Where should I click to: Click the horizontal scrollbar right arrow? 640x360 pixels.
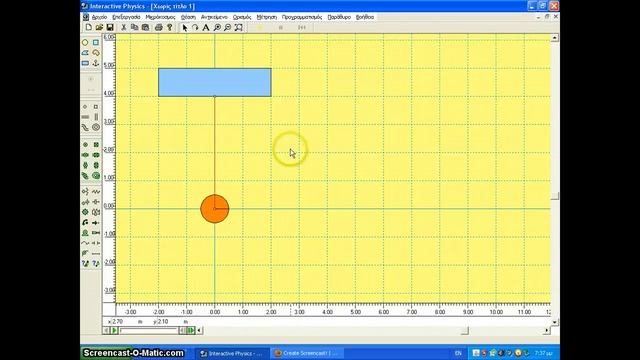point(547,330)
